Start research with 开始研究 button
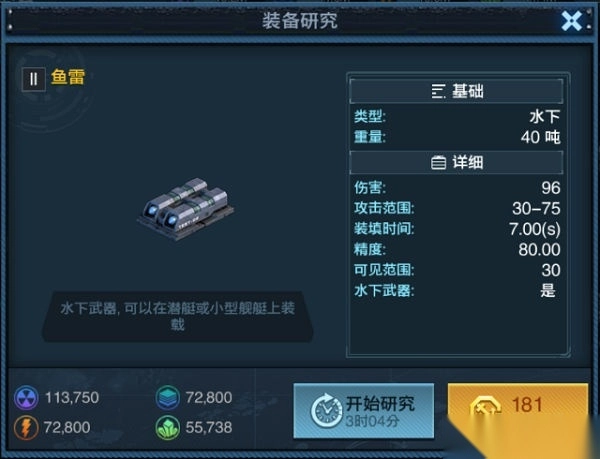Viewport: 600px width, 459px height. 364,411
